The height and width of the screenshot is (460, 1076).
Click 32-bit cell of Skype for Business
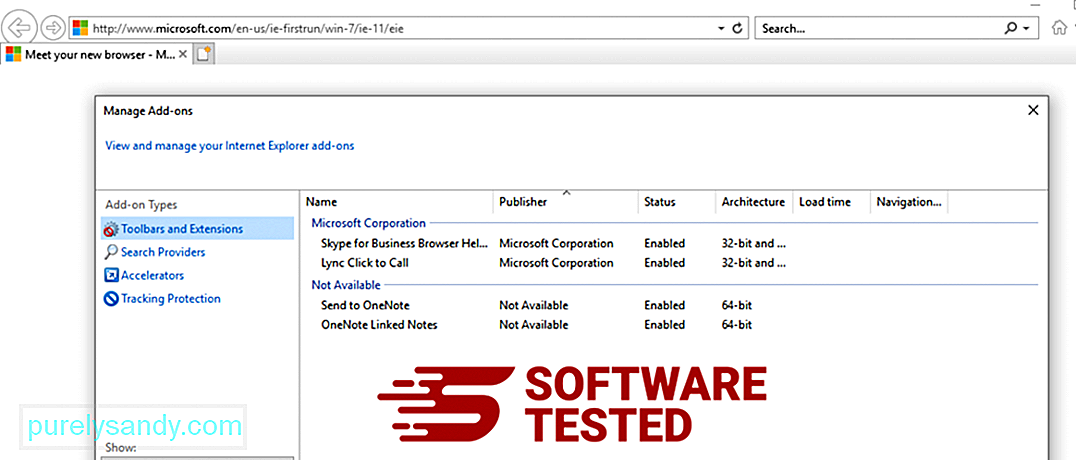coord(753,243)
